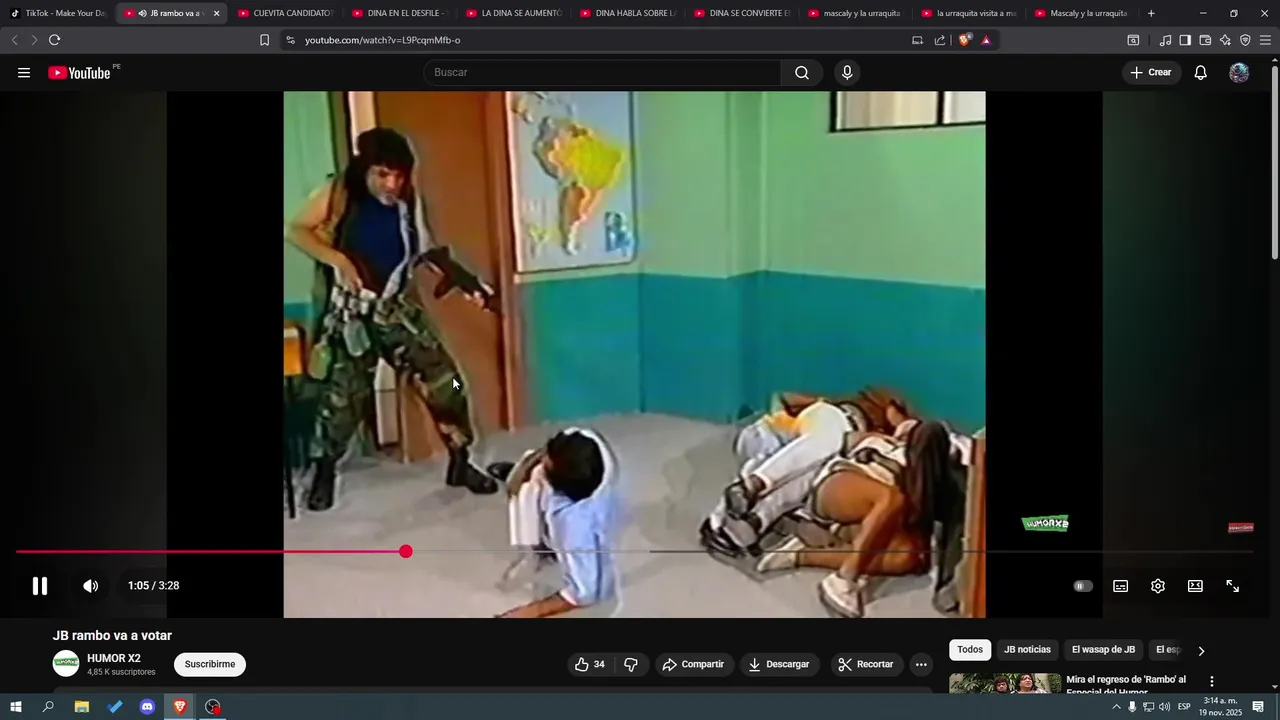The height and width of the screenshot is (720, 1280).
Task: Open options for Rambo recommended video
Action: click(x=1212, y=681)
